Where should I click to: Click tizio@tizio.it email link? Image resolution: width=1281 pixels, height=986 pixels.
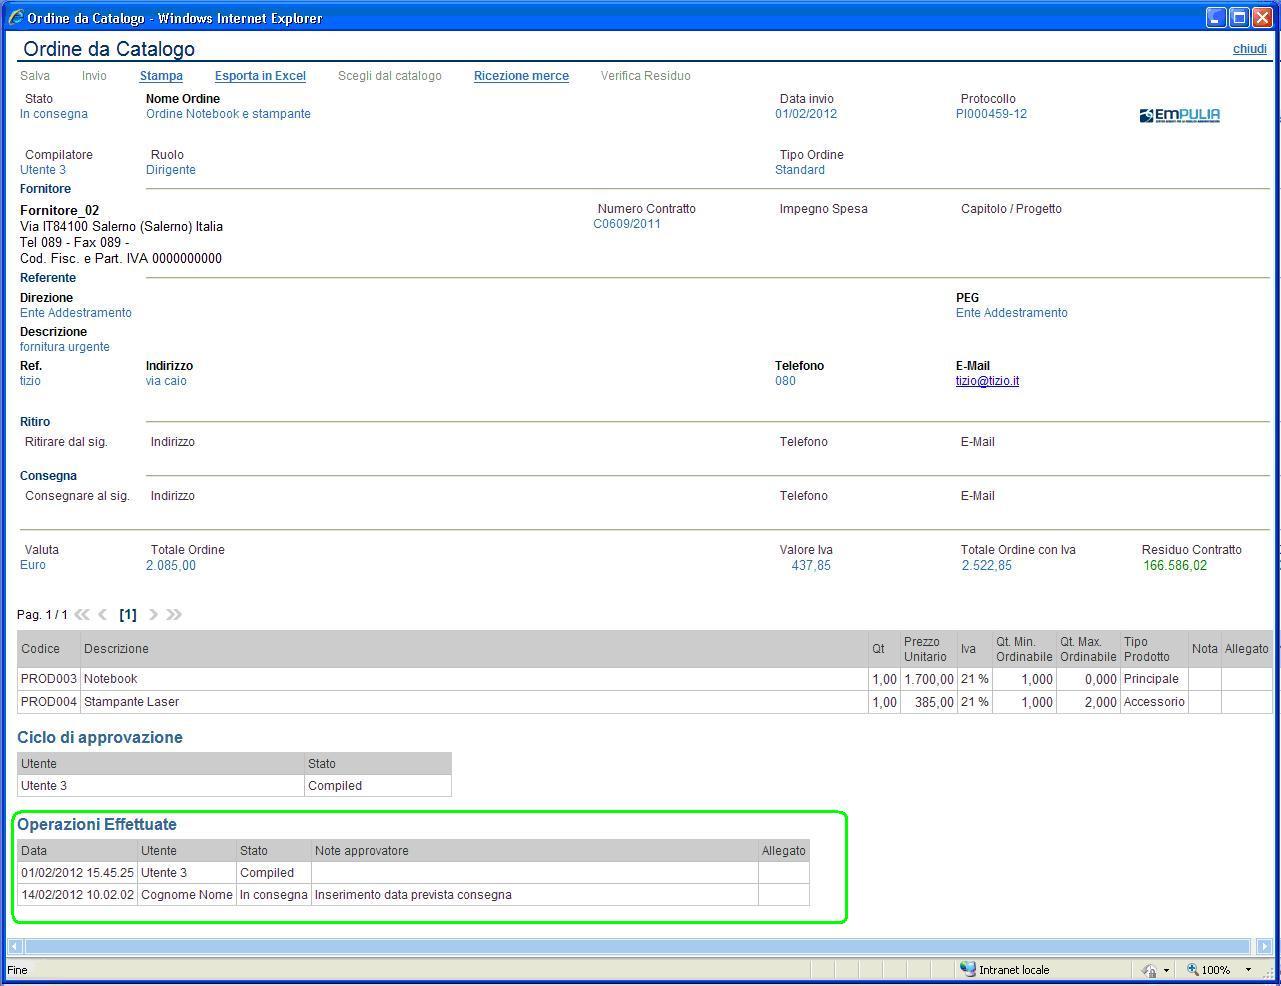click(987, 381)
